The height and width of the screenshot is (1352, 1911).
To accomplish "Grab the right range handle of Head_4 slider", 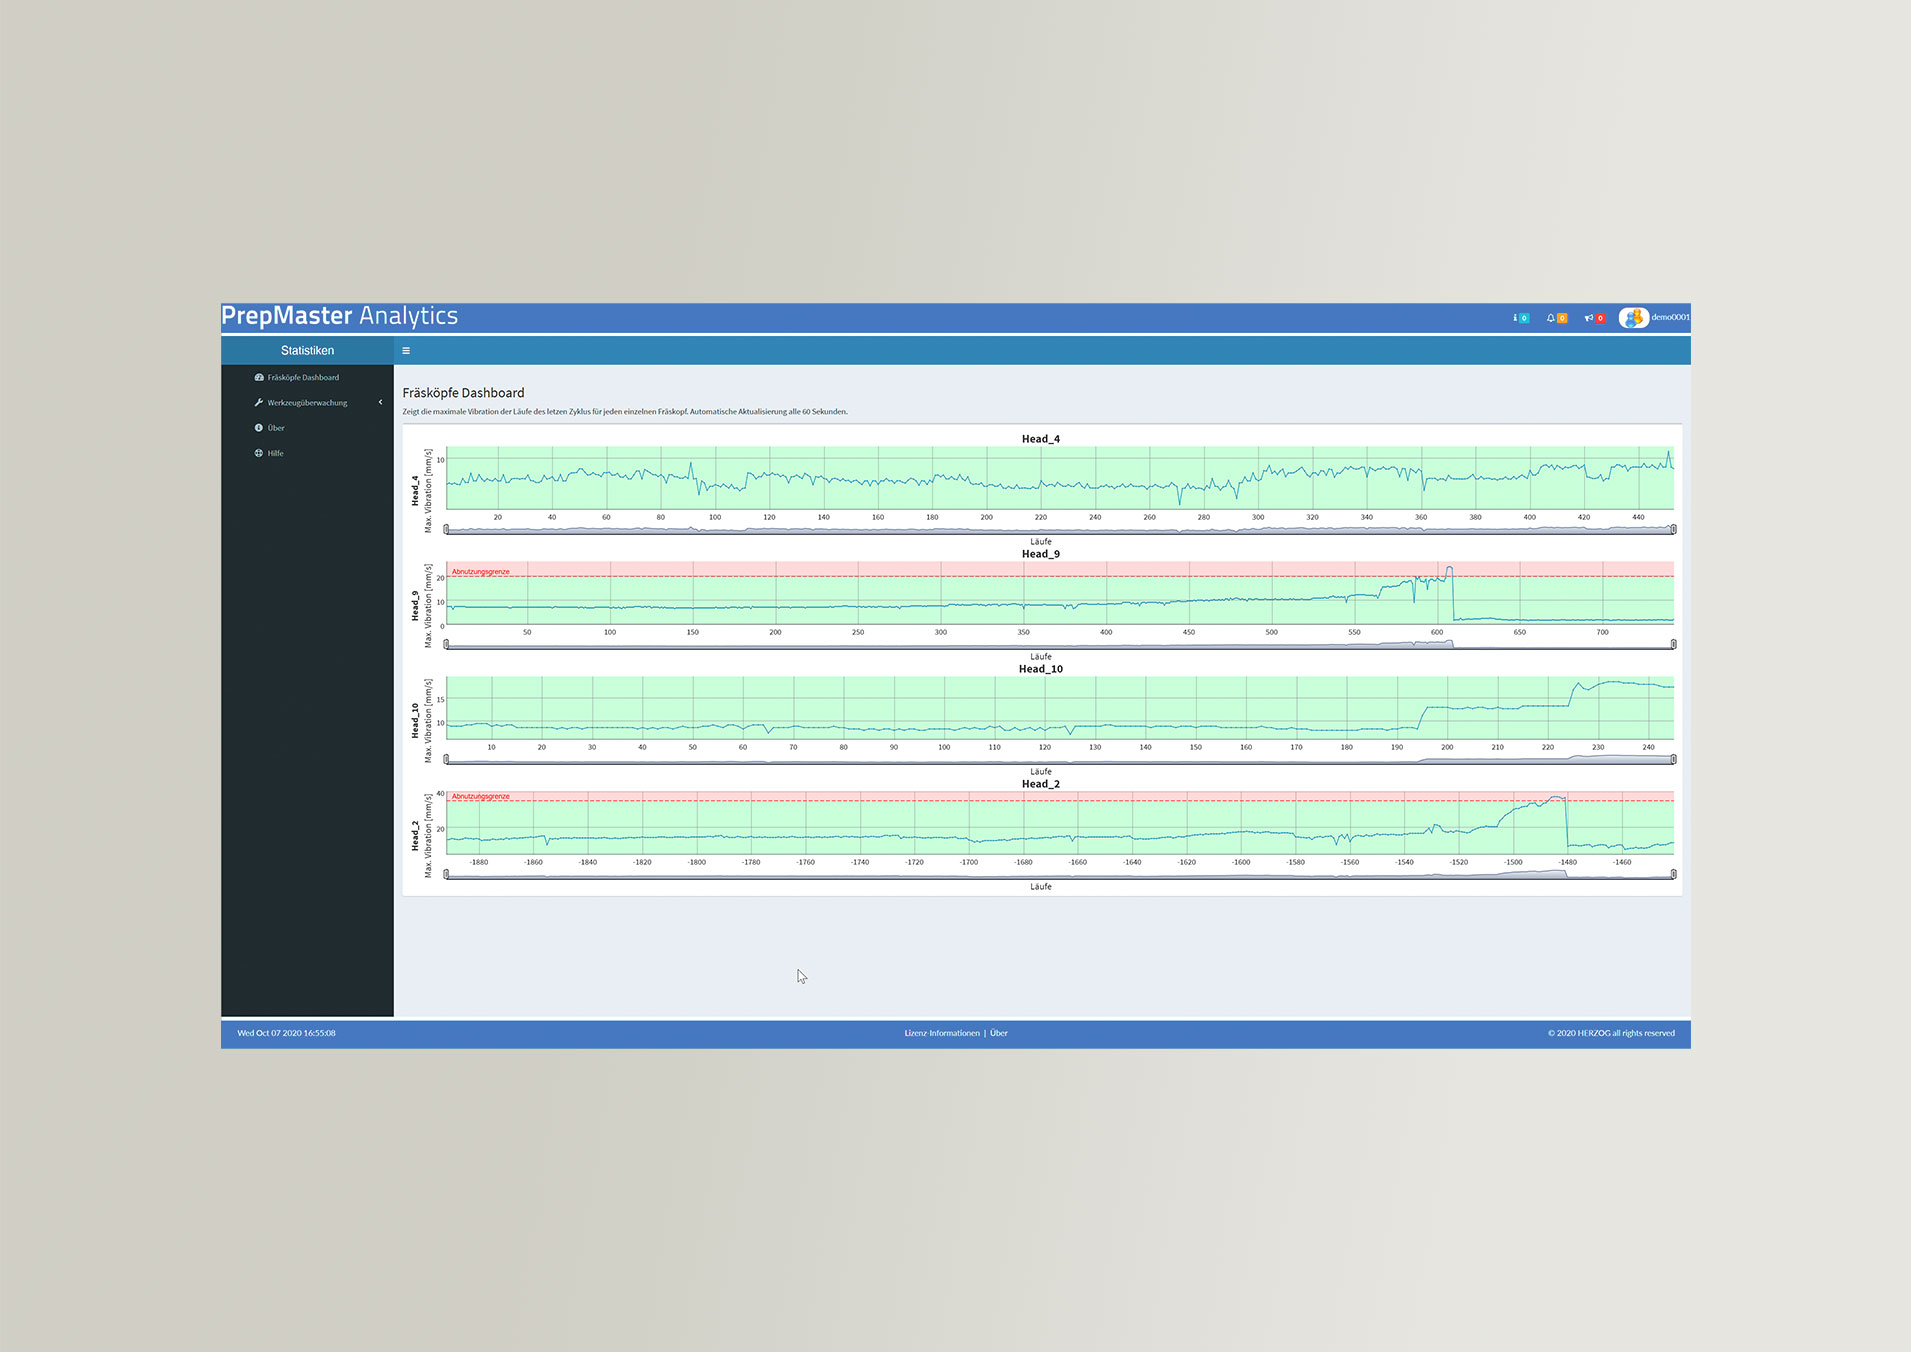I will (1673, 530).
